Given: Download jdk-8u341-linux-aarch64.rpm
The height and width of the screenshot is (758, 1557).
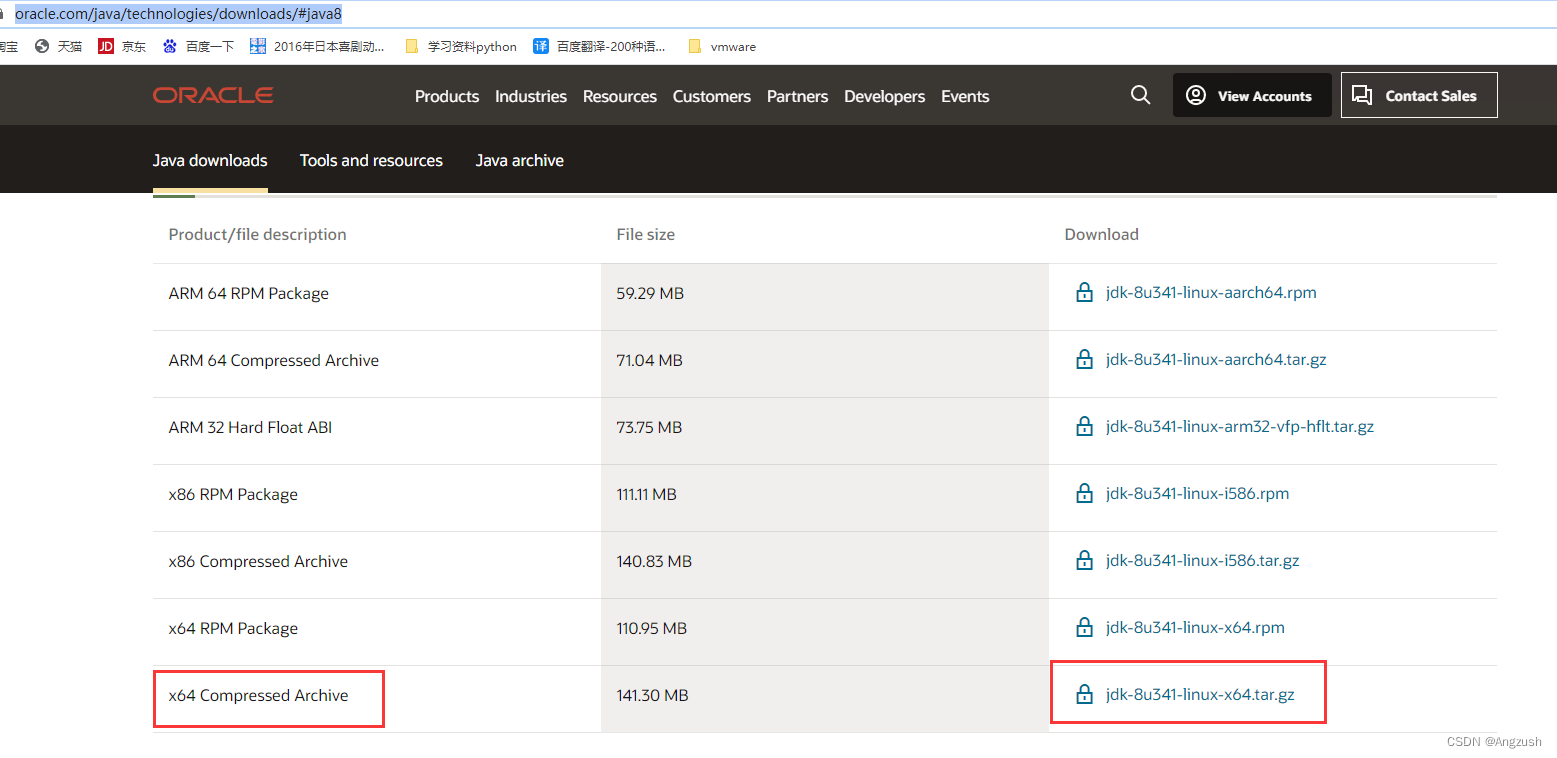Looking at the screenshot, I should pyautogui.click(x=1211, y=293).
